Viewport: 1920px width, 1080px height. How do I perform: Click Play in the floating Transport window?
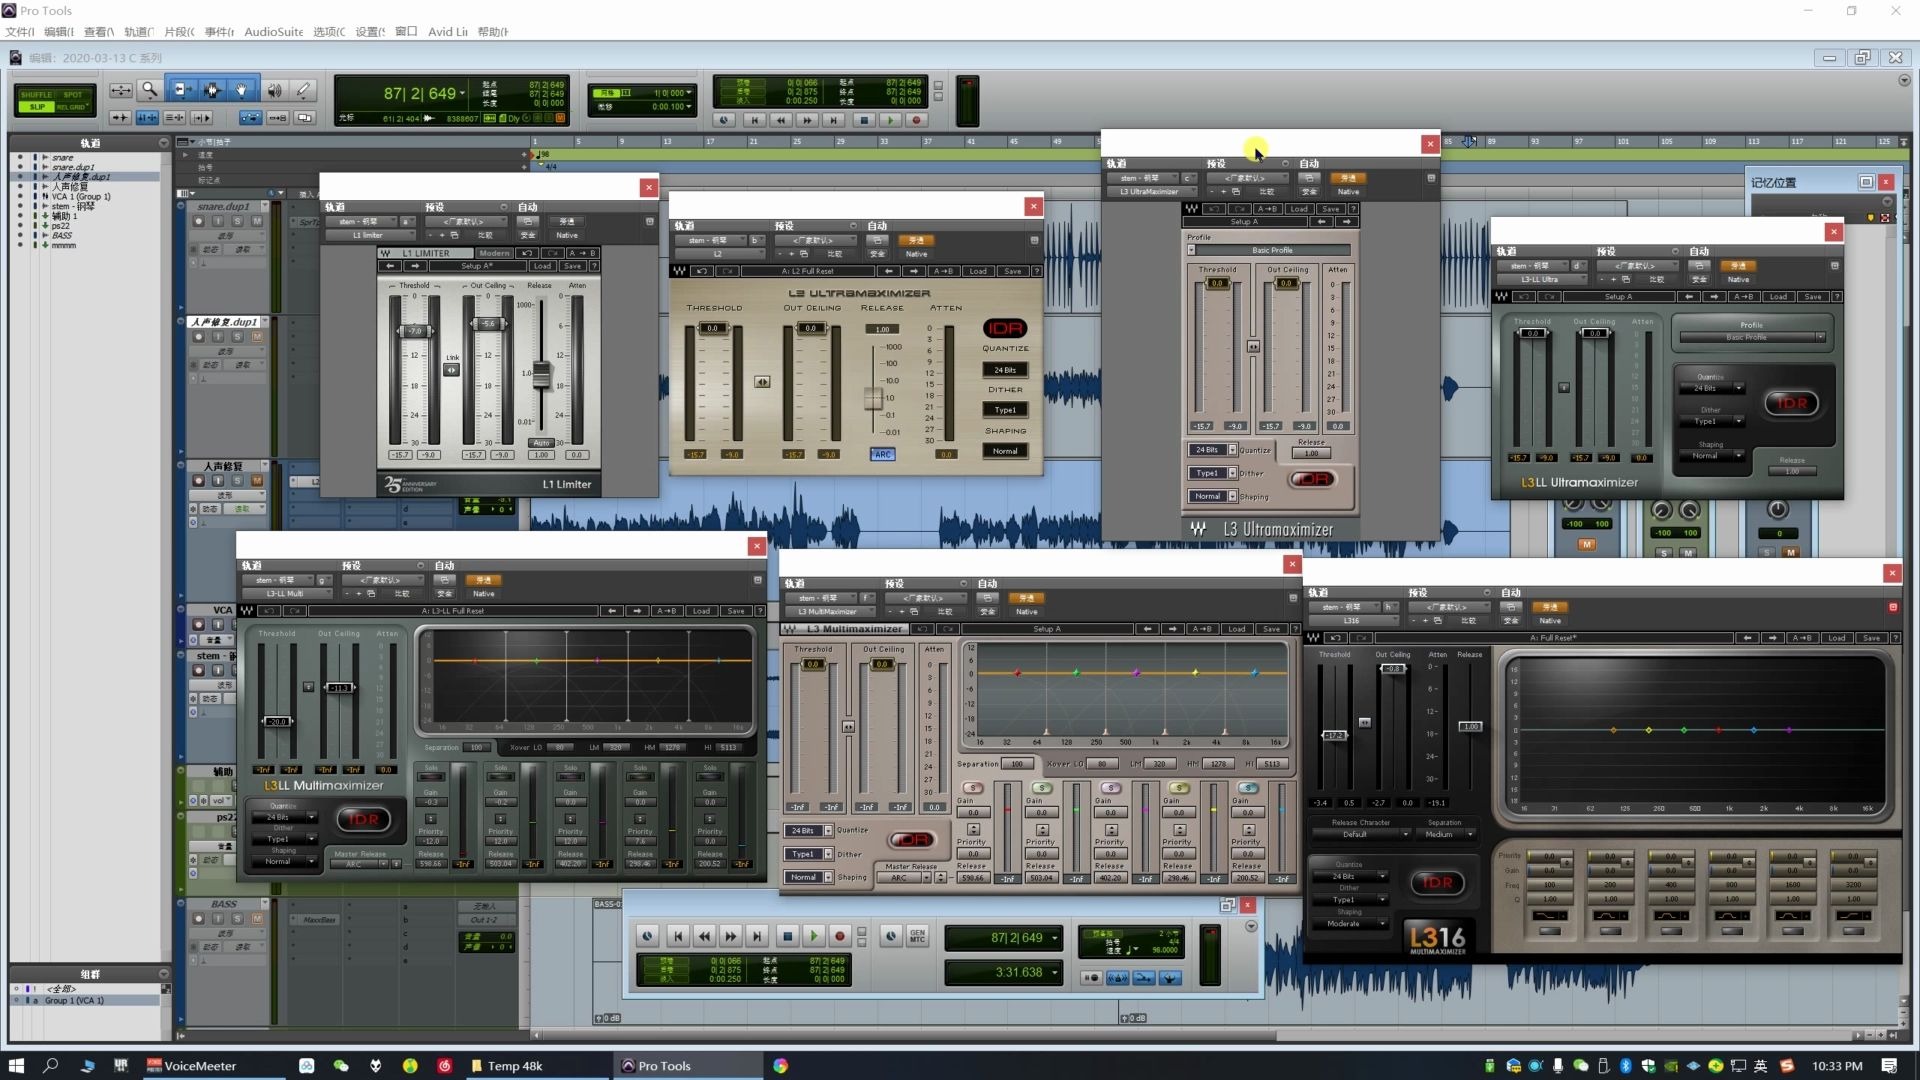tap(813, 936)
